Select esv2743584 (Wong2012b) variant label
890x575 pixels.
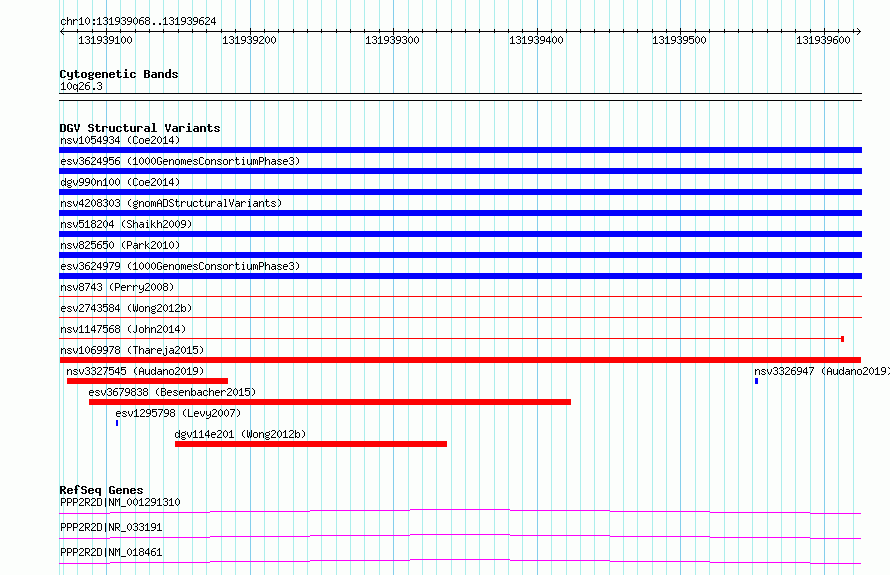click(x=126, y=308)
